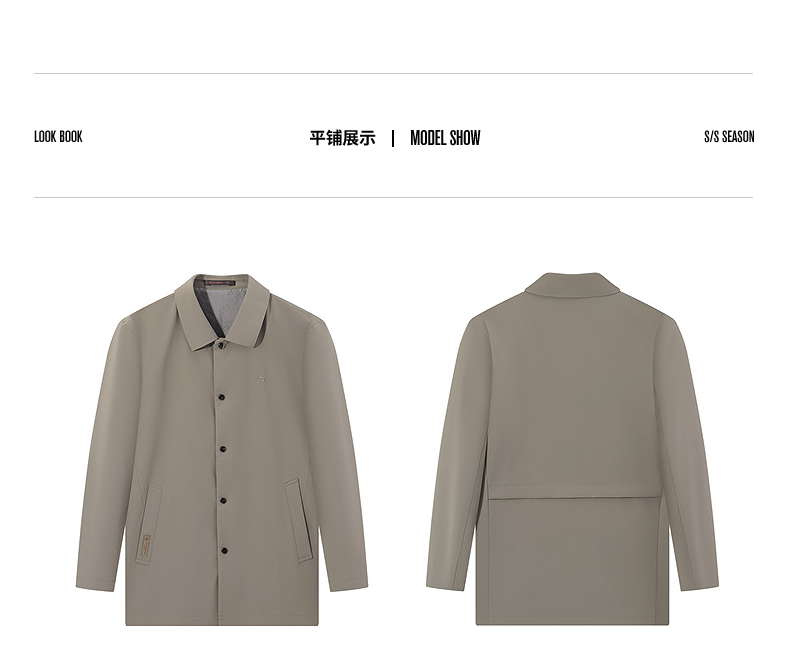The height and width of the screenshot is (648, 790).
Task: Click the vertical divider between headings
Action: click(x=393, y=138)
